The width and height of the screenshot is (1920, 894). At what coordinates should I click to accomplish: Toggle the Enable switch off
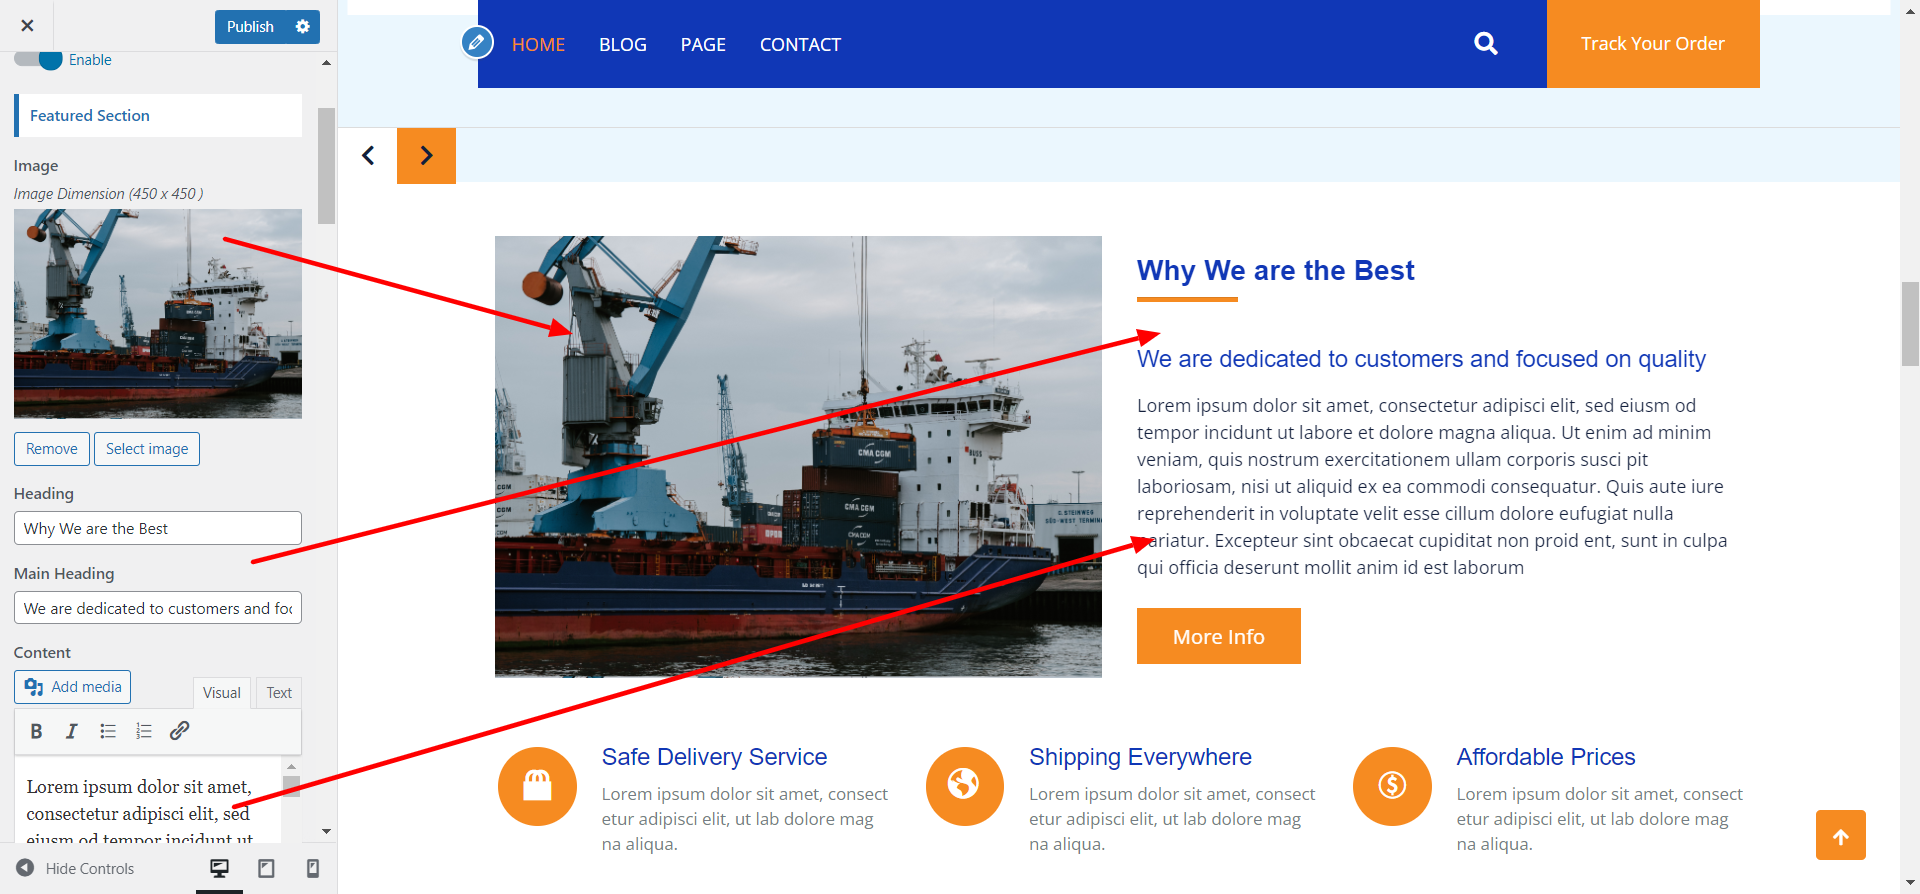point(39,60)
